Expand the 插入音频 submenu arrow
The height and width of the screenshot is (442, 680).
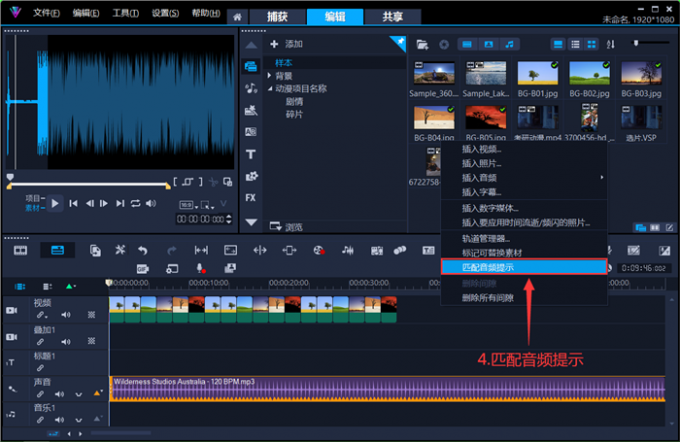click(x=601, y=177)
